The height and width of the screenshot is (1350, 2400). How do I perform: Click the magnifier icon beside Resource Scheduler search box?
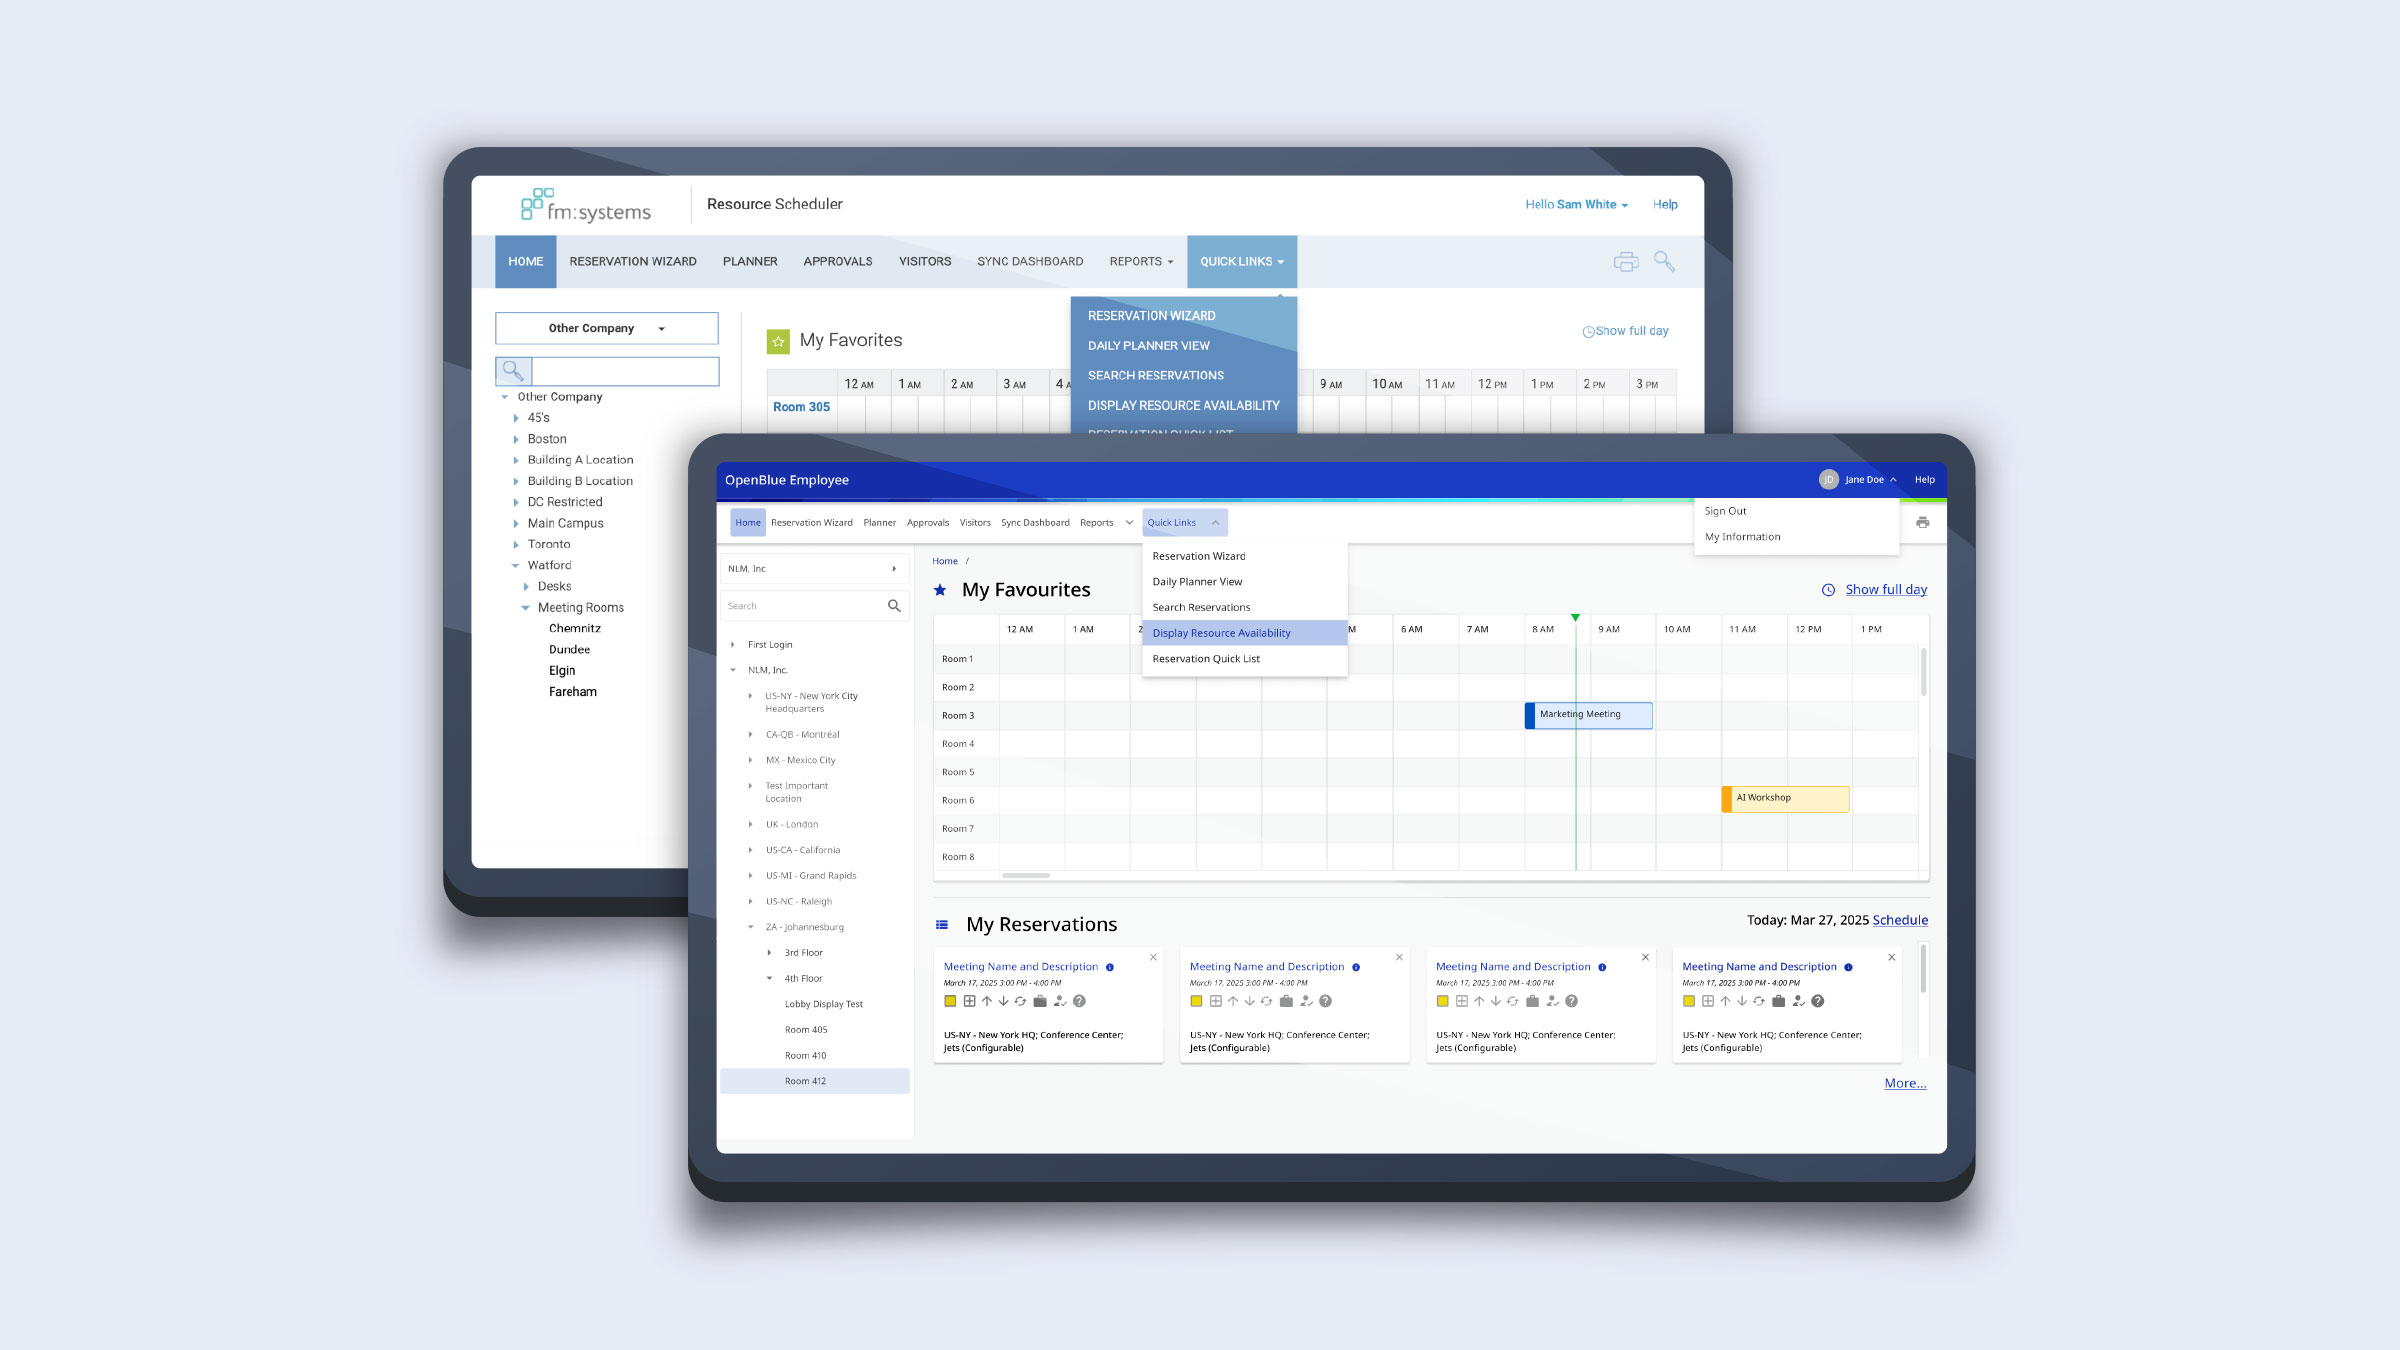513,371
